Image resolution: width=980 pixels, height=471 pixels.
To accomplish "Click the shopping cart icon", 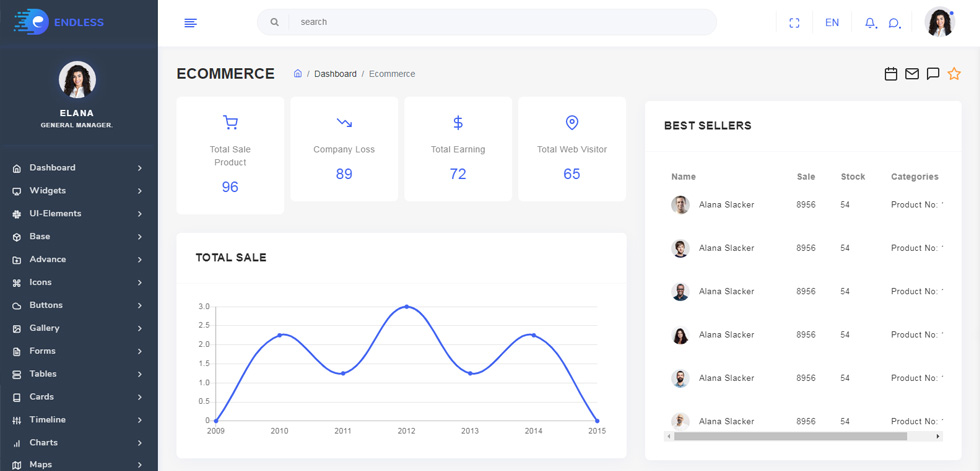I will coord(230,122).
